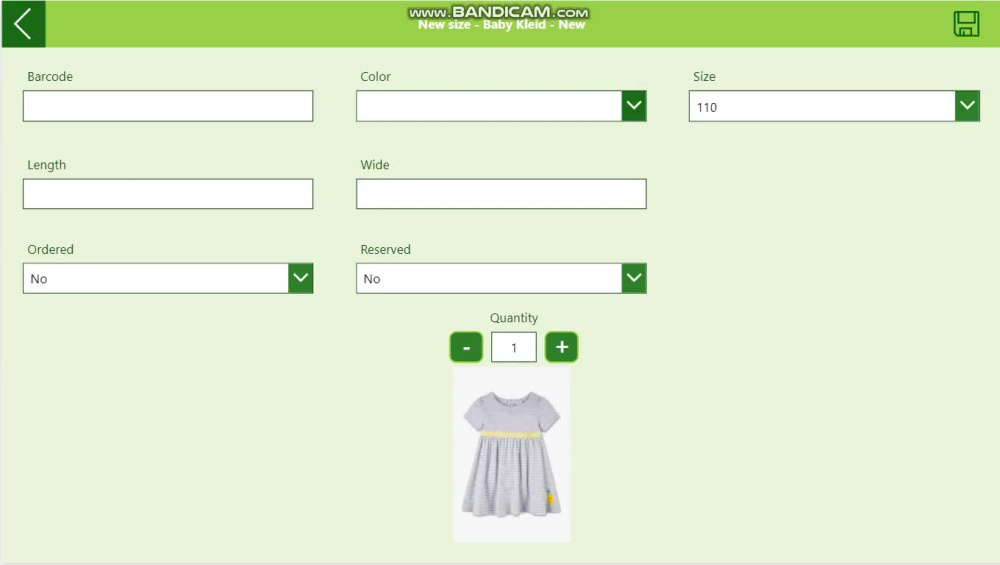This screenshot has height=565, width=1000.
Task: Go back using the left arrow icon
Action: (23, 24)
